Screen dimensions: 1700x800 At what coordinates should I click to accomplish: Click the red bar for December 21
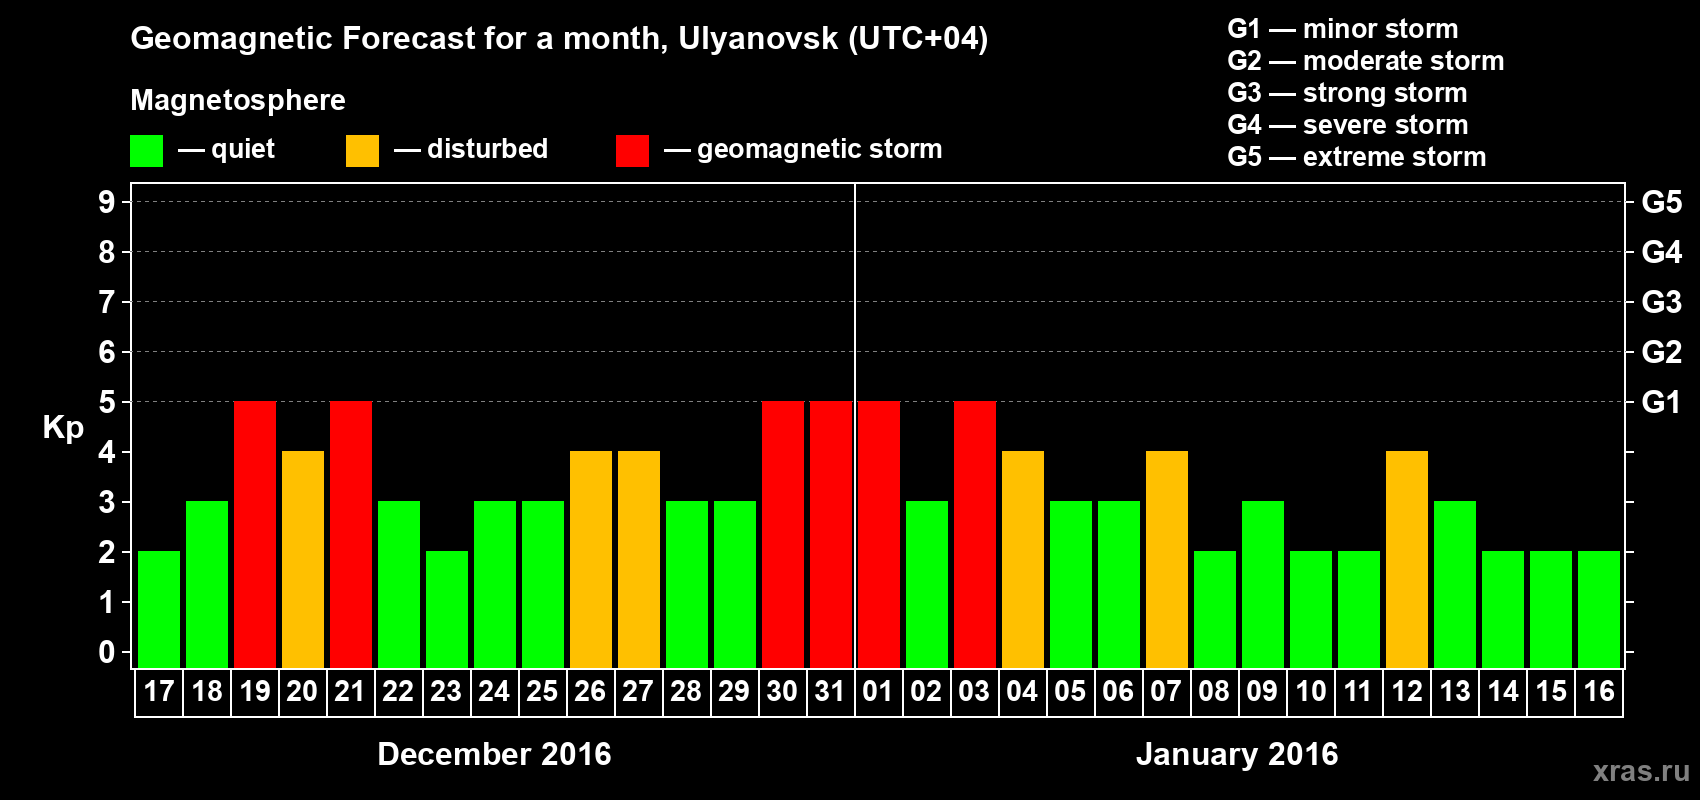pyautogui.click(x=351, y=534)
